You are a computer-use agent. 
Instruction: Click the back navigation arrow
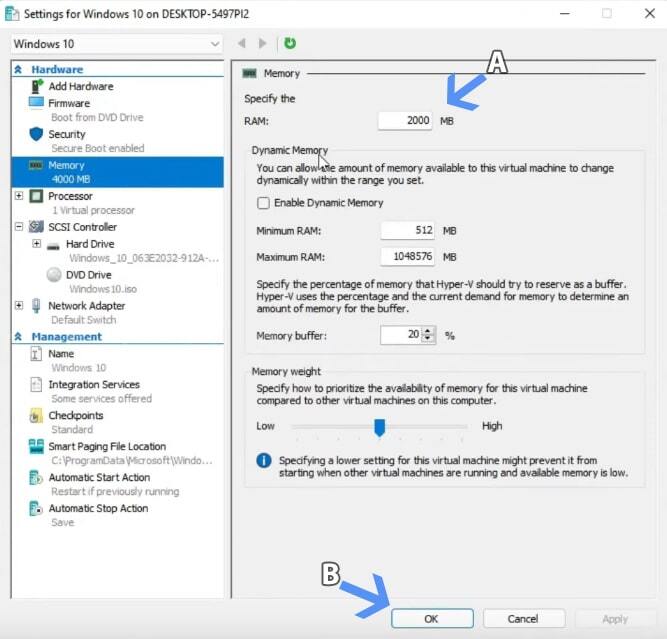242,43
